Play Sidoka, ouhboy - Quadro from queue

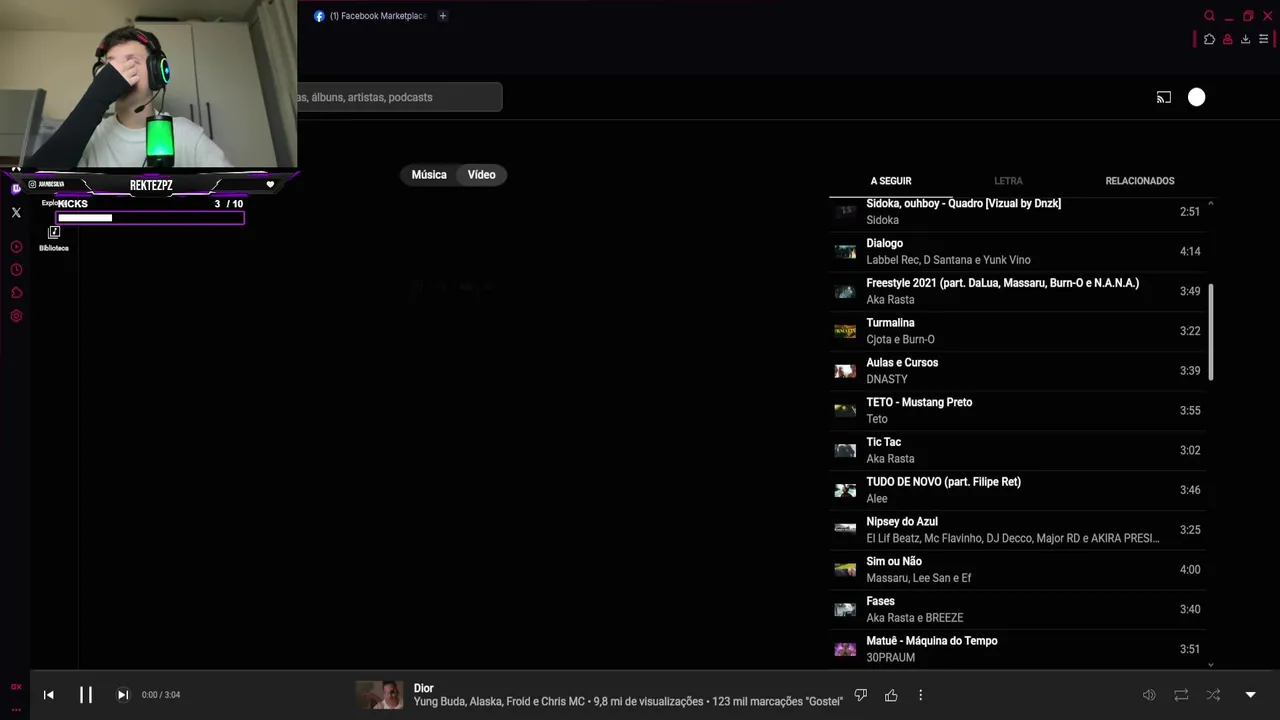pos(1017,212)
